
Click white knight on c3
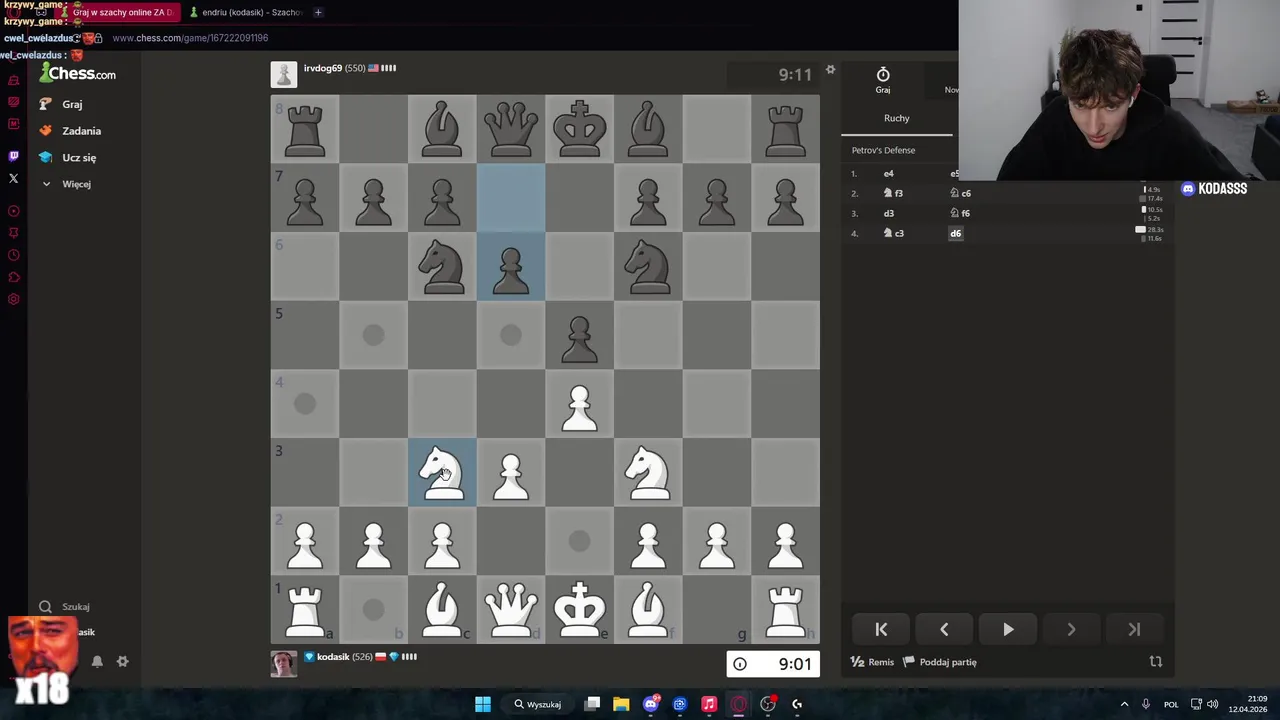click(x=442, y=473)
